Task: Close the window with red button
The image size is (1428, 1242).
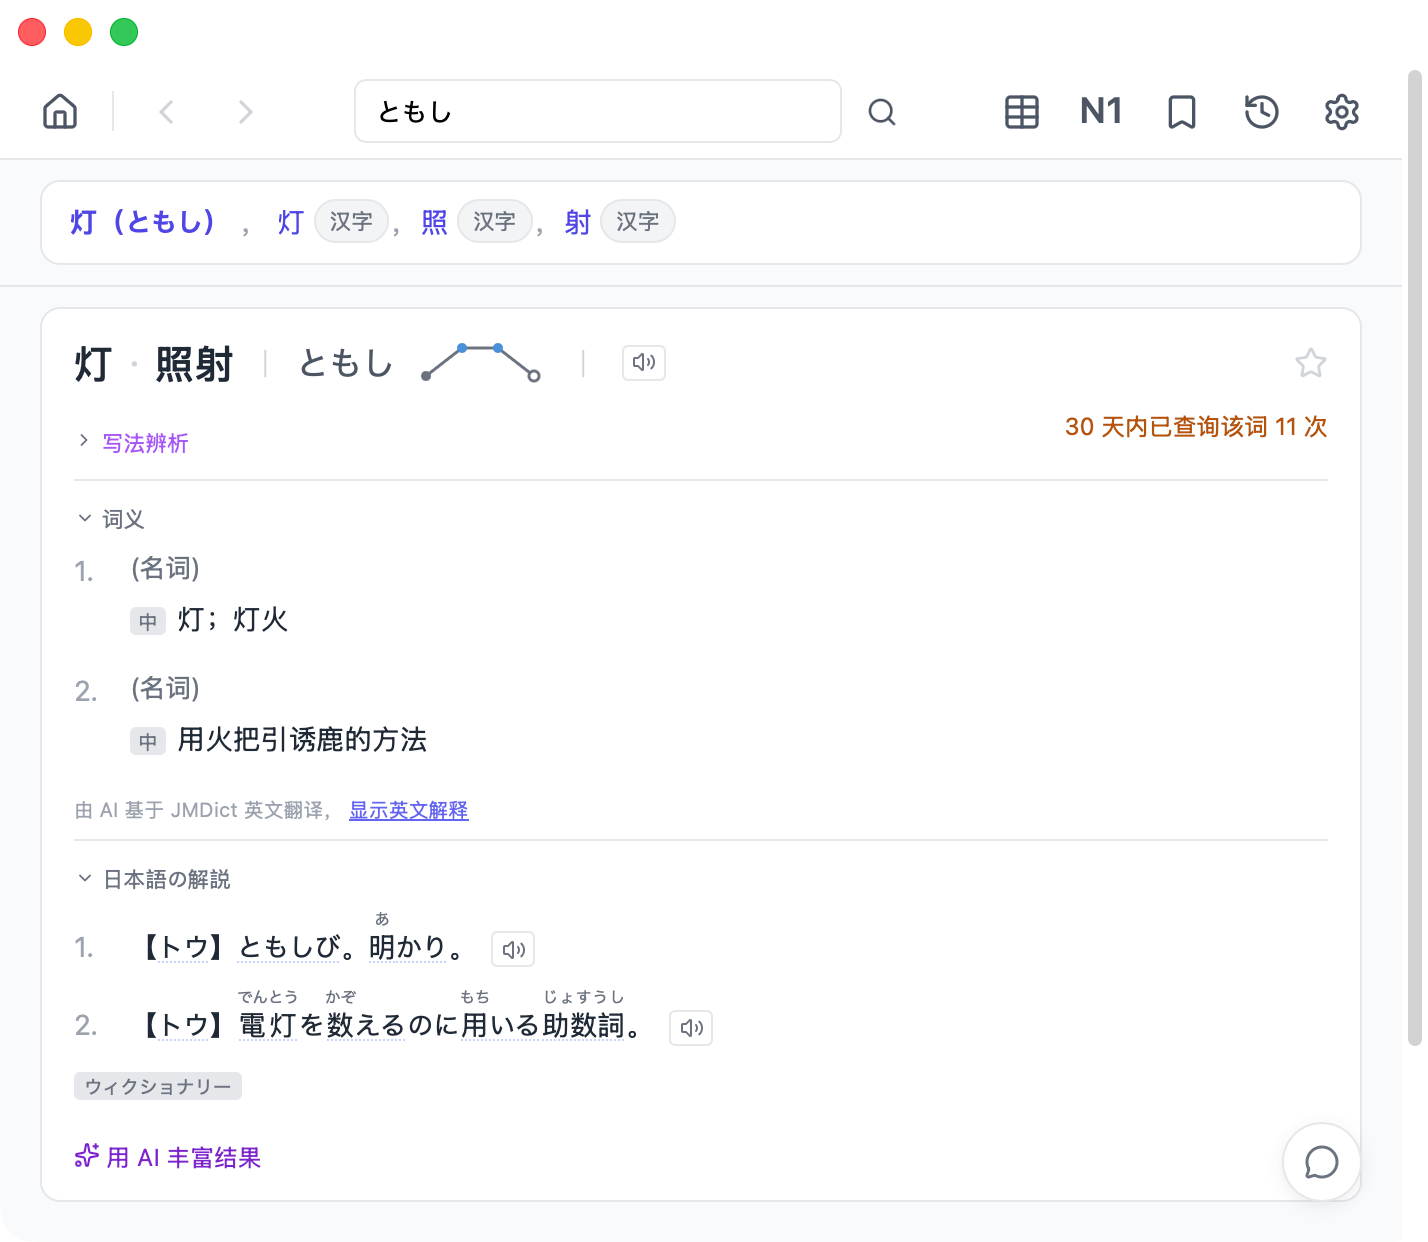Action: pos(33,32)
